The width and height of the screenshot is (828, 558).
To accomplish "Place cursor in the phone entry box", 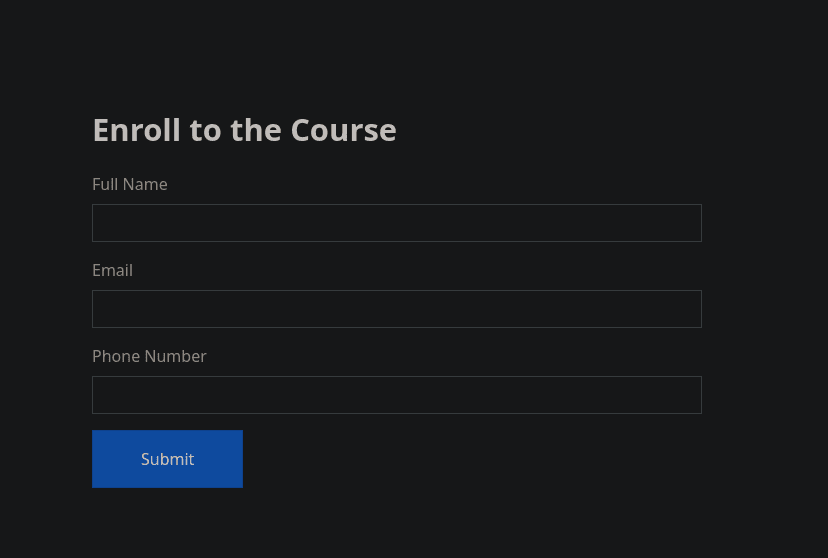I will [396, 395].
